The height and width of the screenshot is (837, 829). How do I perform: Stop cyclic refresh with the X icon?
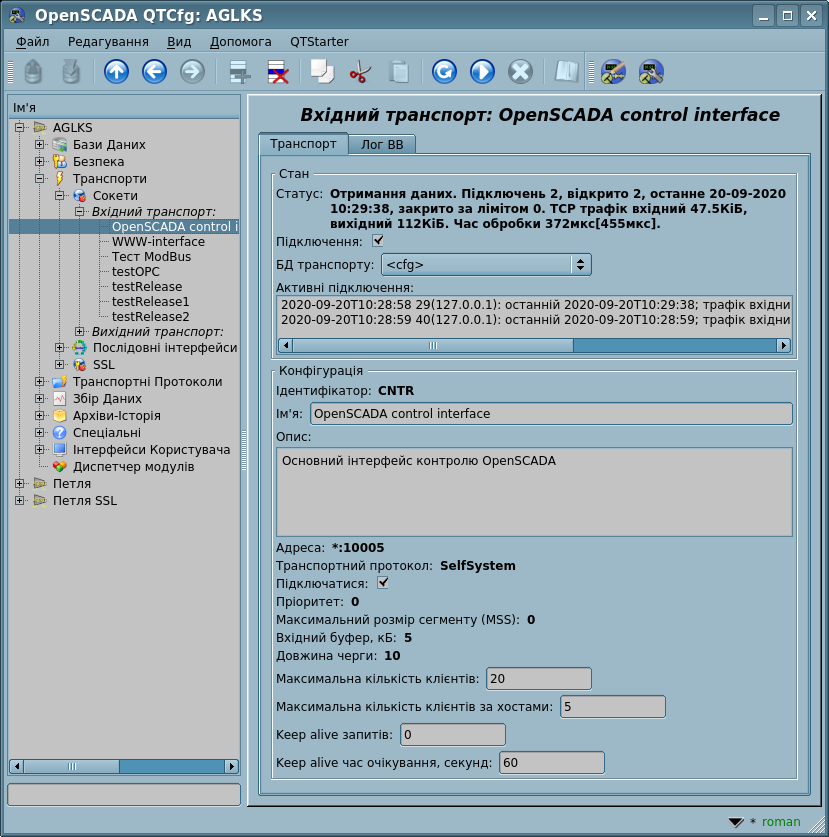(x=520, y=72)
